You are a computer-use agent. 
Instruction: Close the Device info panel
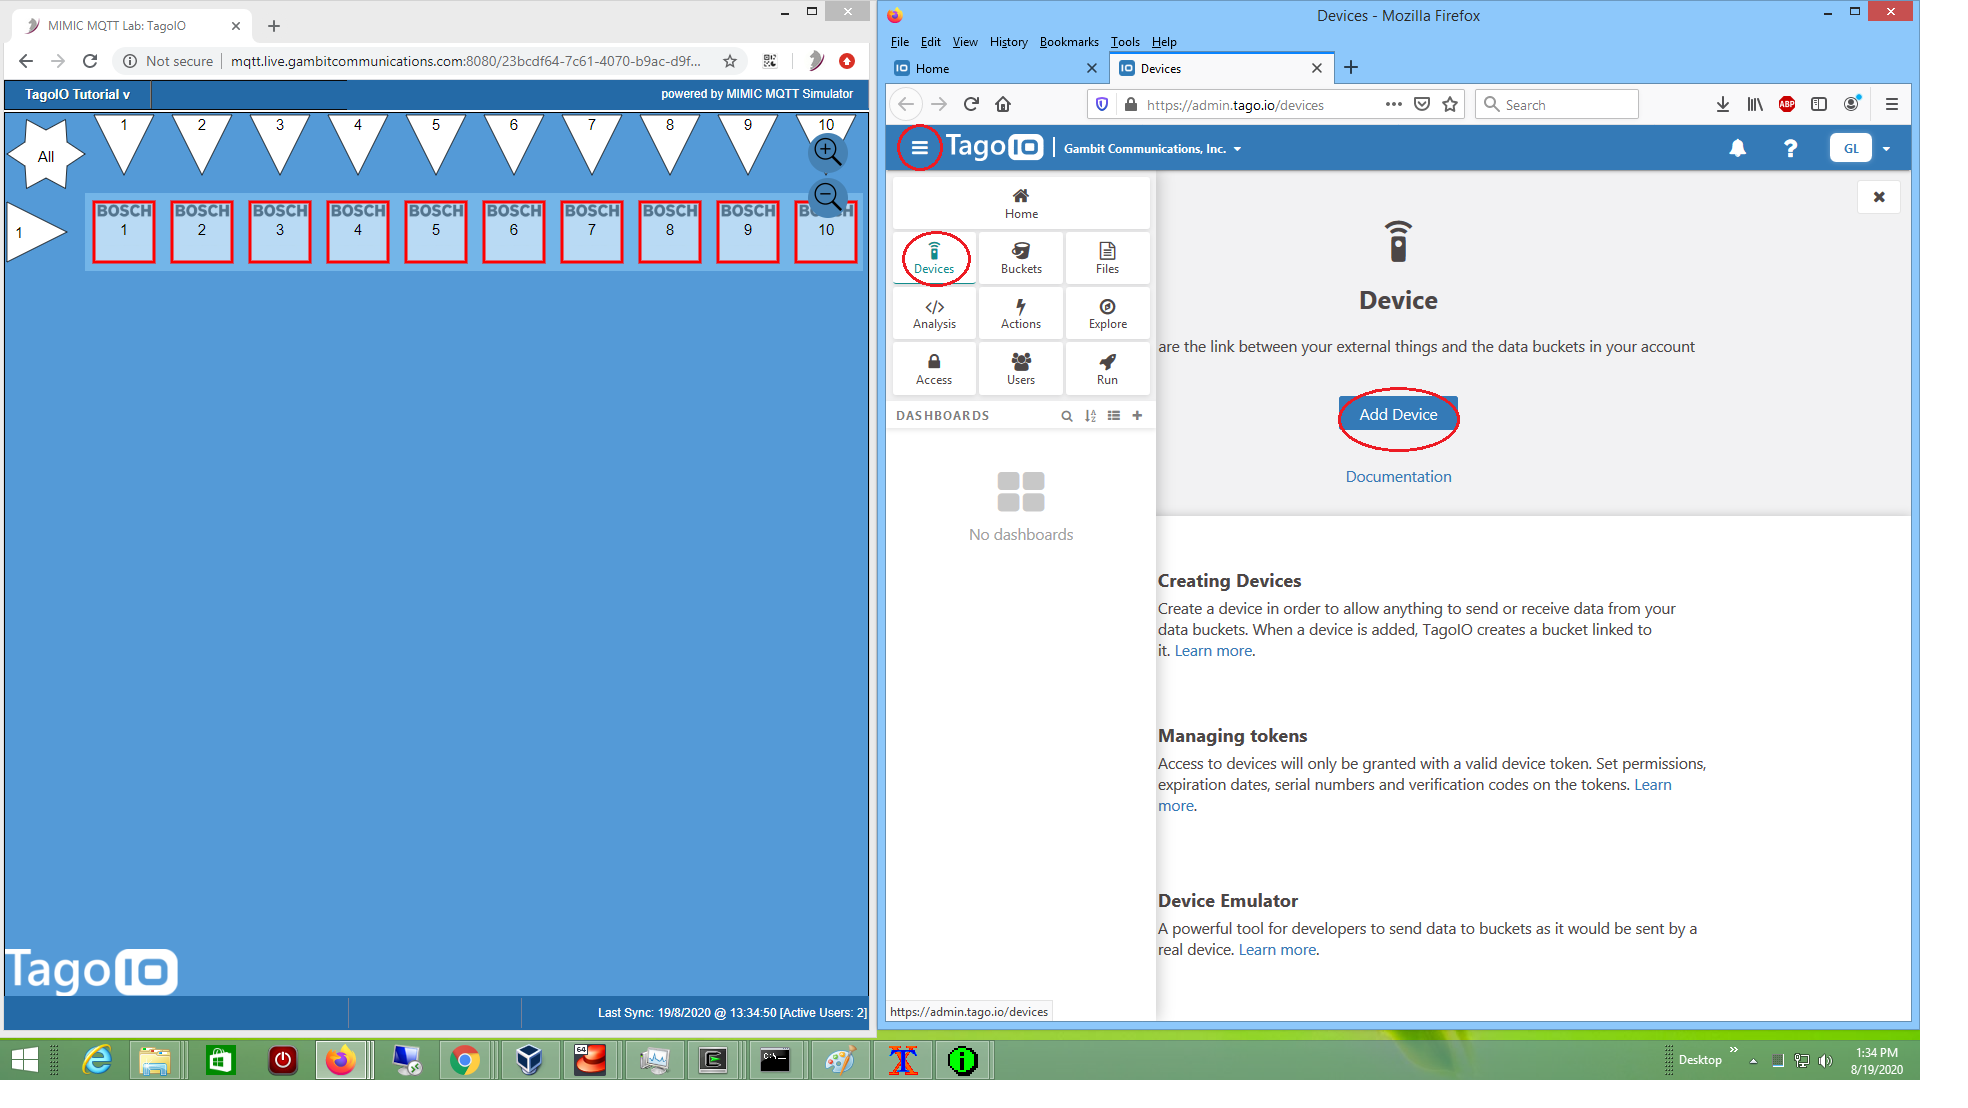point(1879,197)
